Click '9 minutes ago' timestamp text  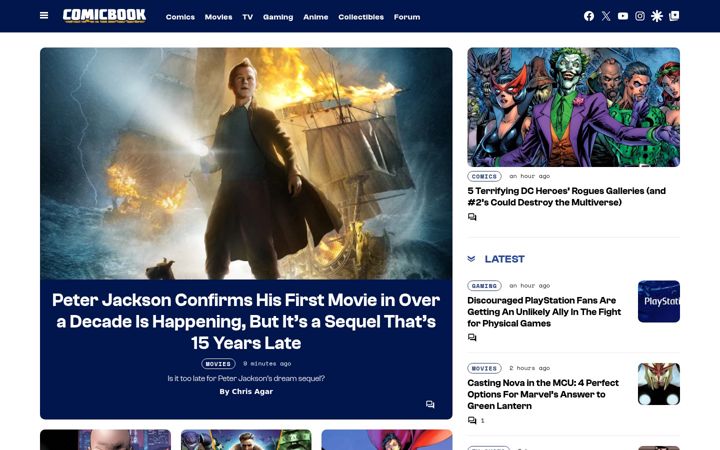point(267,364)
